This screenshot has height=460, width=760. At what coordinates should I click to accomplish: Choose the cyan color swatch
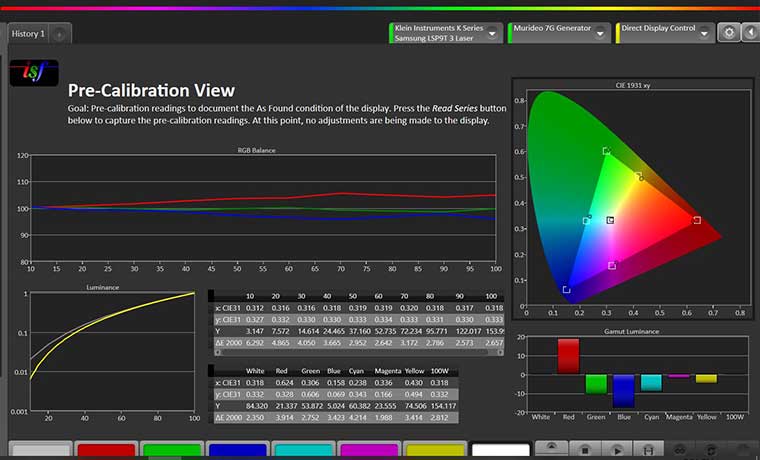[x=303, y=451]
